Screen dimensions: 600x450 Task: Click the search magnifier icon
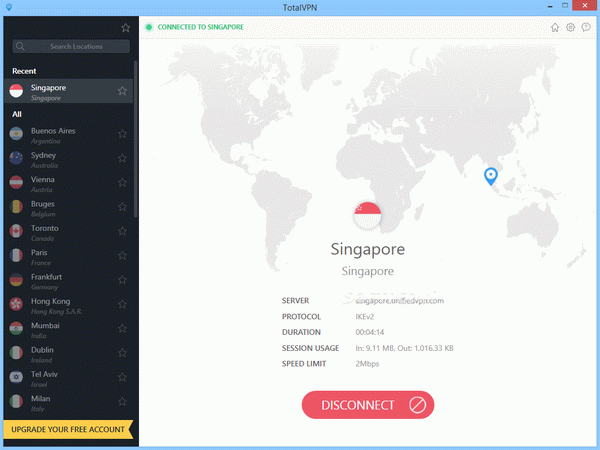(x=20, y=46)
